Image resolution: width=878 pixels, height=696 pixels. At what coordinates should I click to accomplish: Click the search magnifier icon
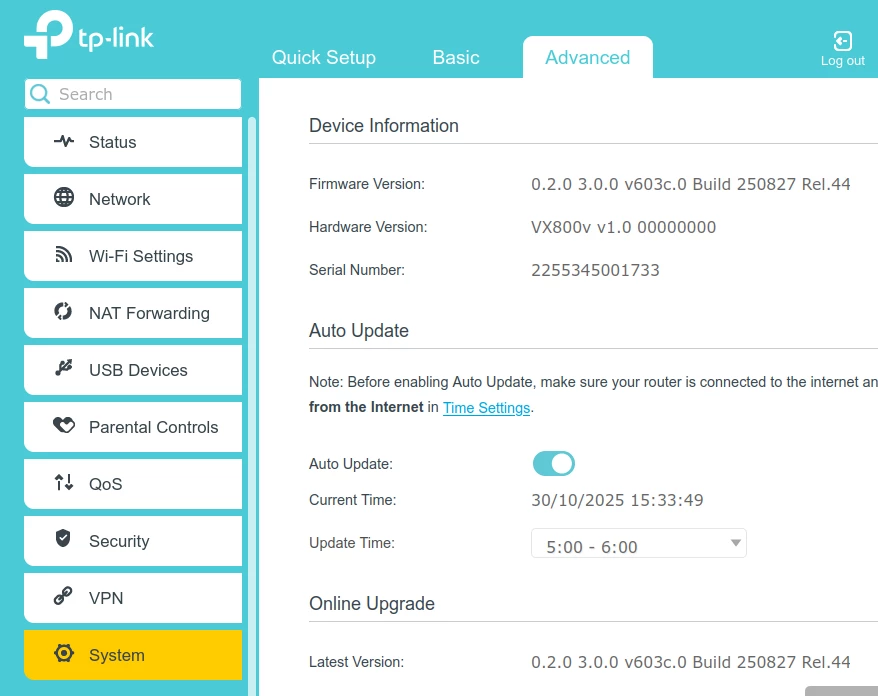40,94
